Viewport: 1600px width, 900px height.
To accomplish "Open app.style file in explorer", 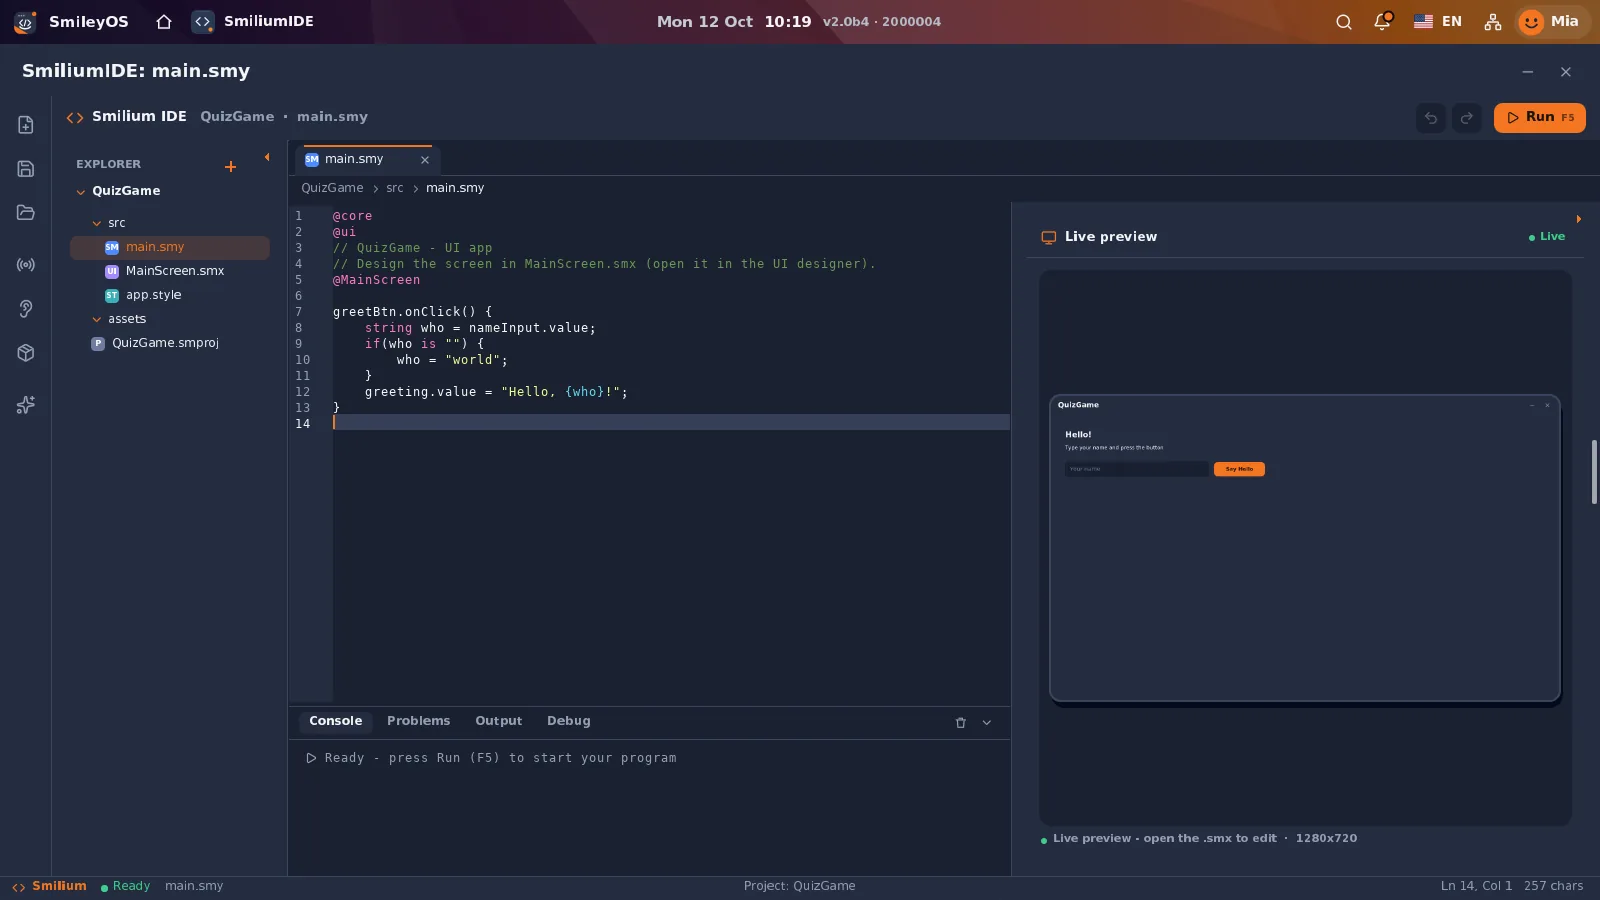I will coord(170,295).
